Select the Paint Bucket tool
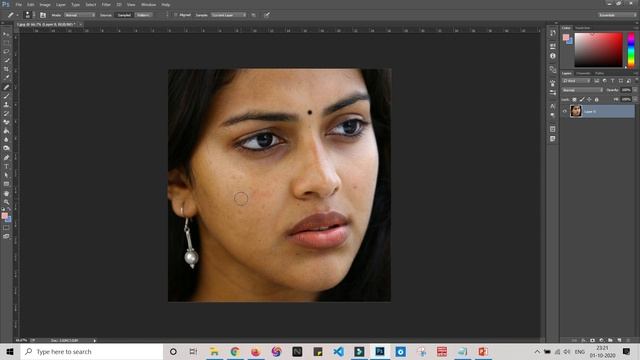The width and height of the screenshot is (640, 360). click(6, 131)
